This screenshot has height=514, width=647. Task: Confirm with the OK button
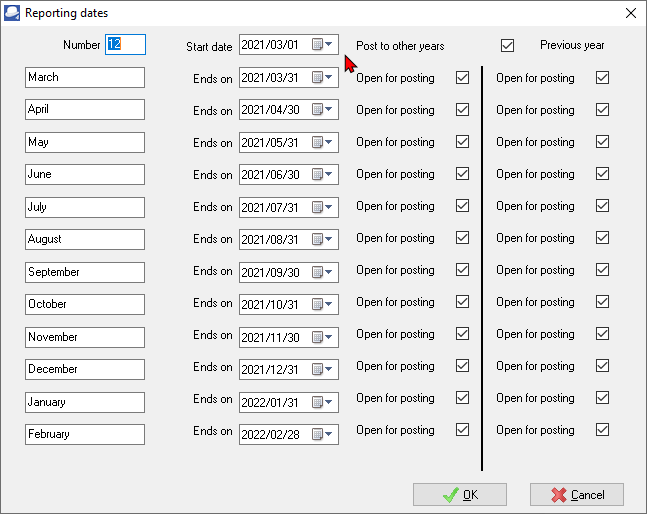pyautogui.click(x=460, y=494)
